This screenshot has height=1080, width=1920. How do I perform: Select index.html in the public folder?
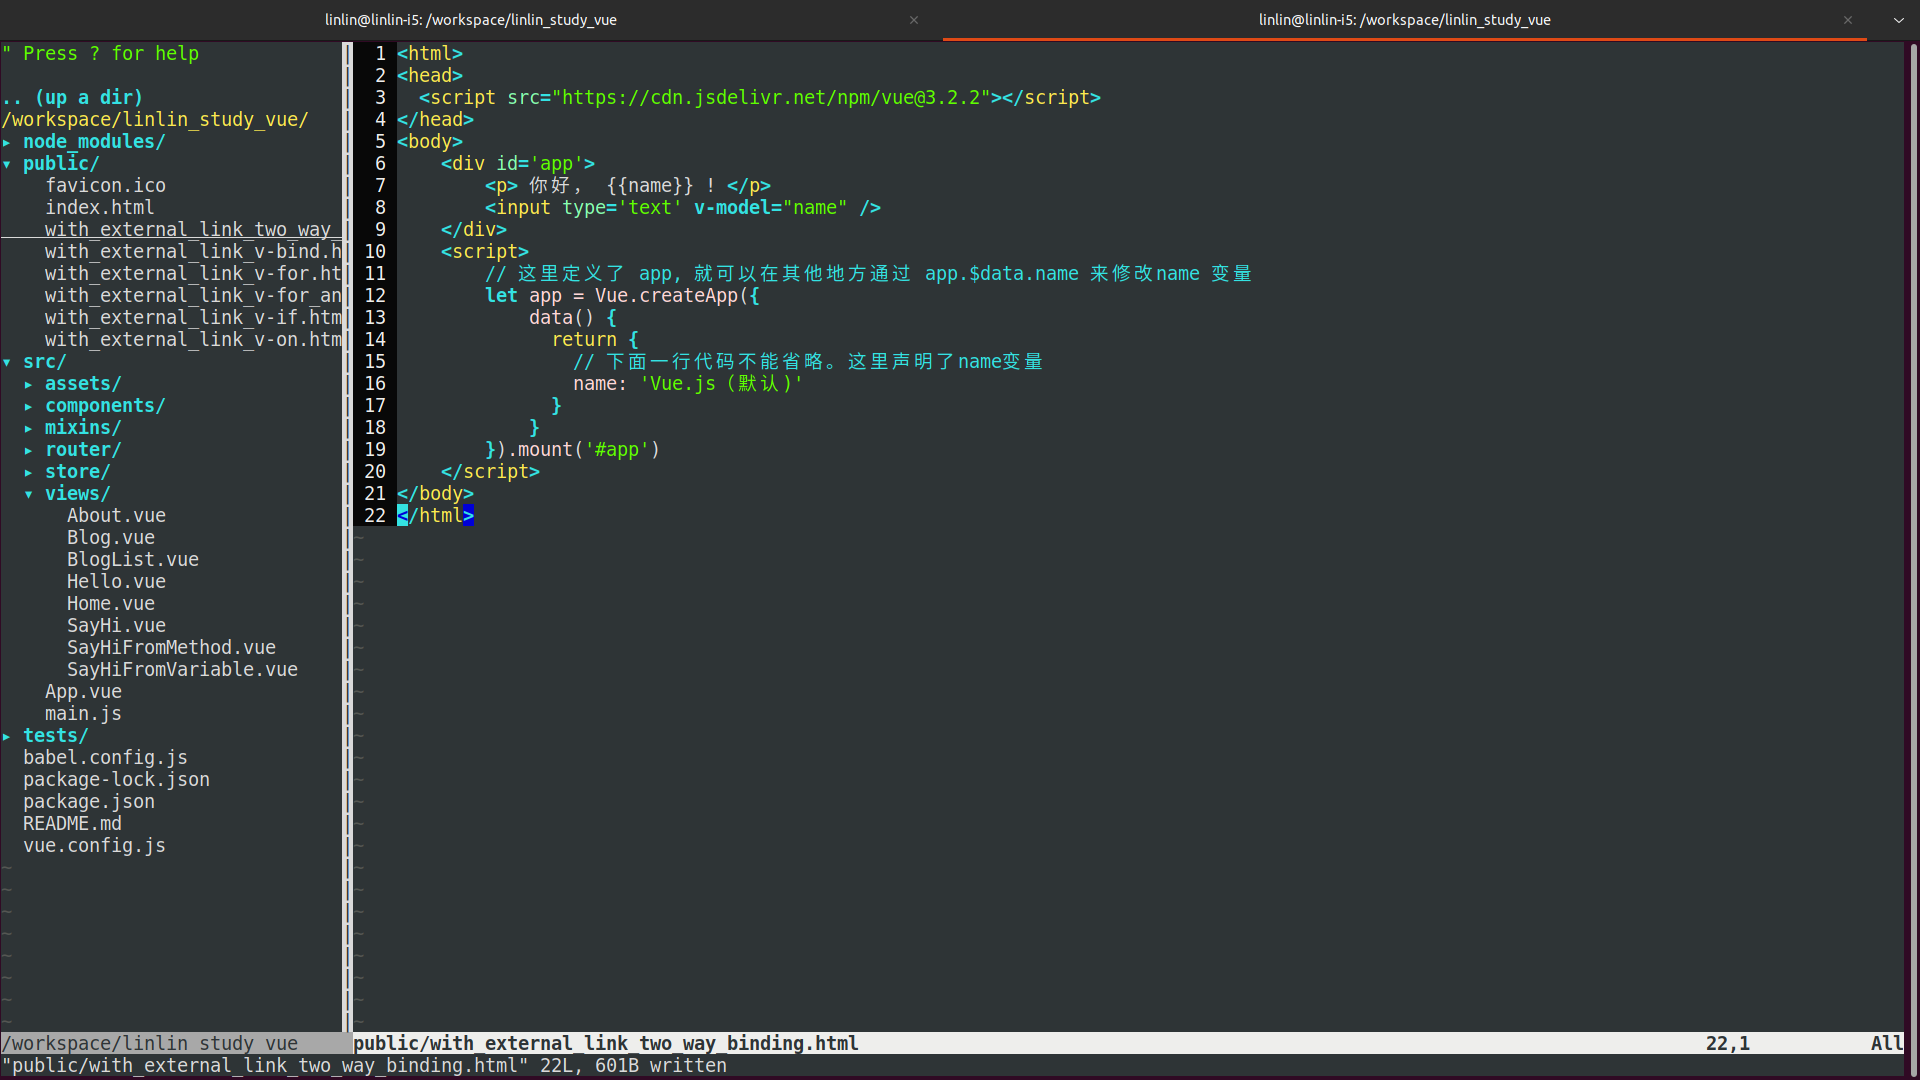tap(99, 208)
